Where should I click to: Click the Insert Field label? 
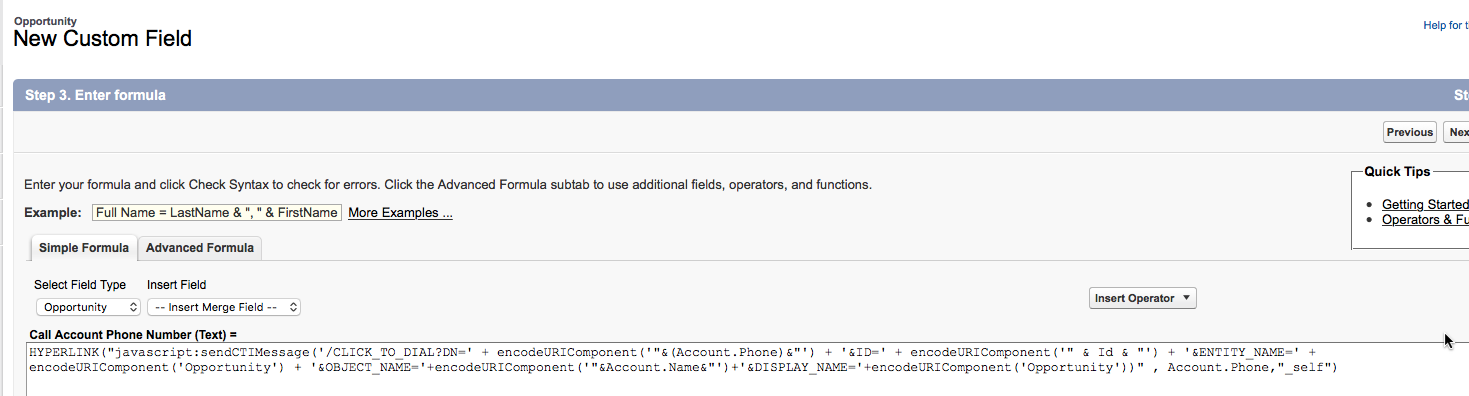177,285
